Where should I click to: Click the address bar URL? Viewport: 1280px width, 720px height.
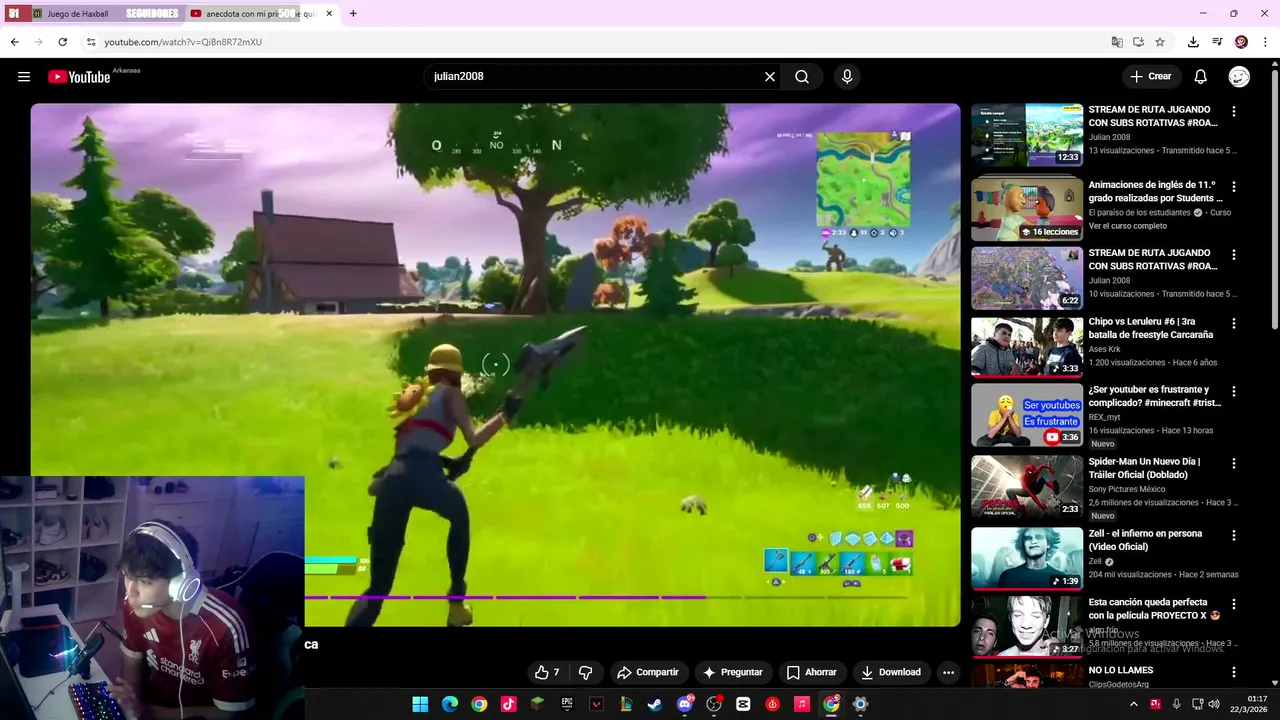[183, 42]
